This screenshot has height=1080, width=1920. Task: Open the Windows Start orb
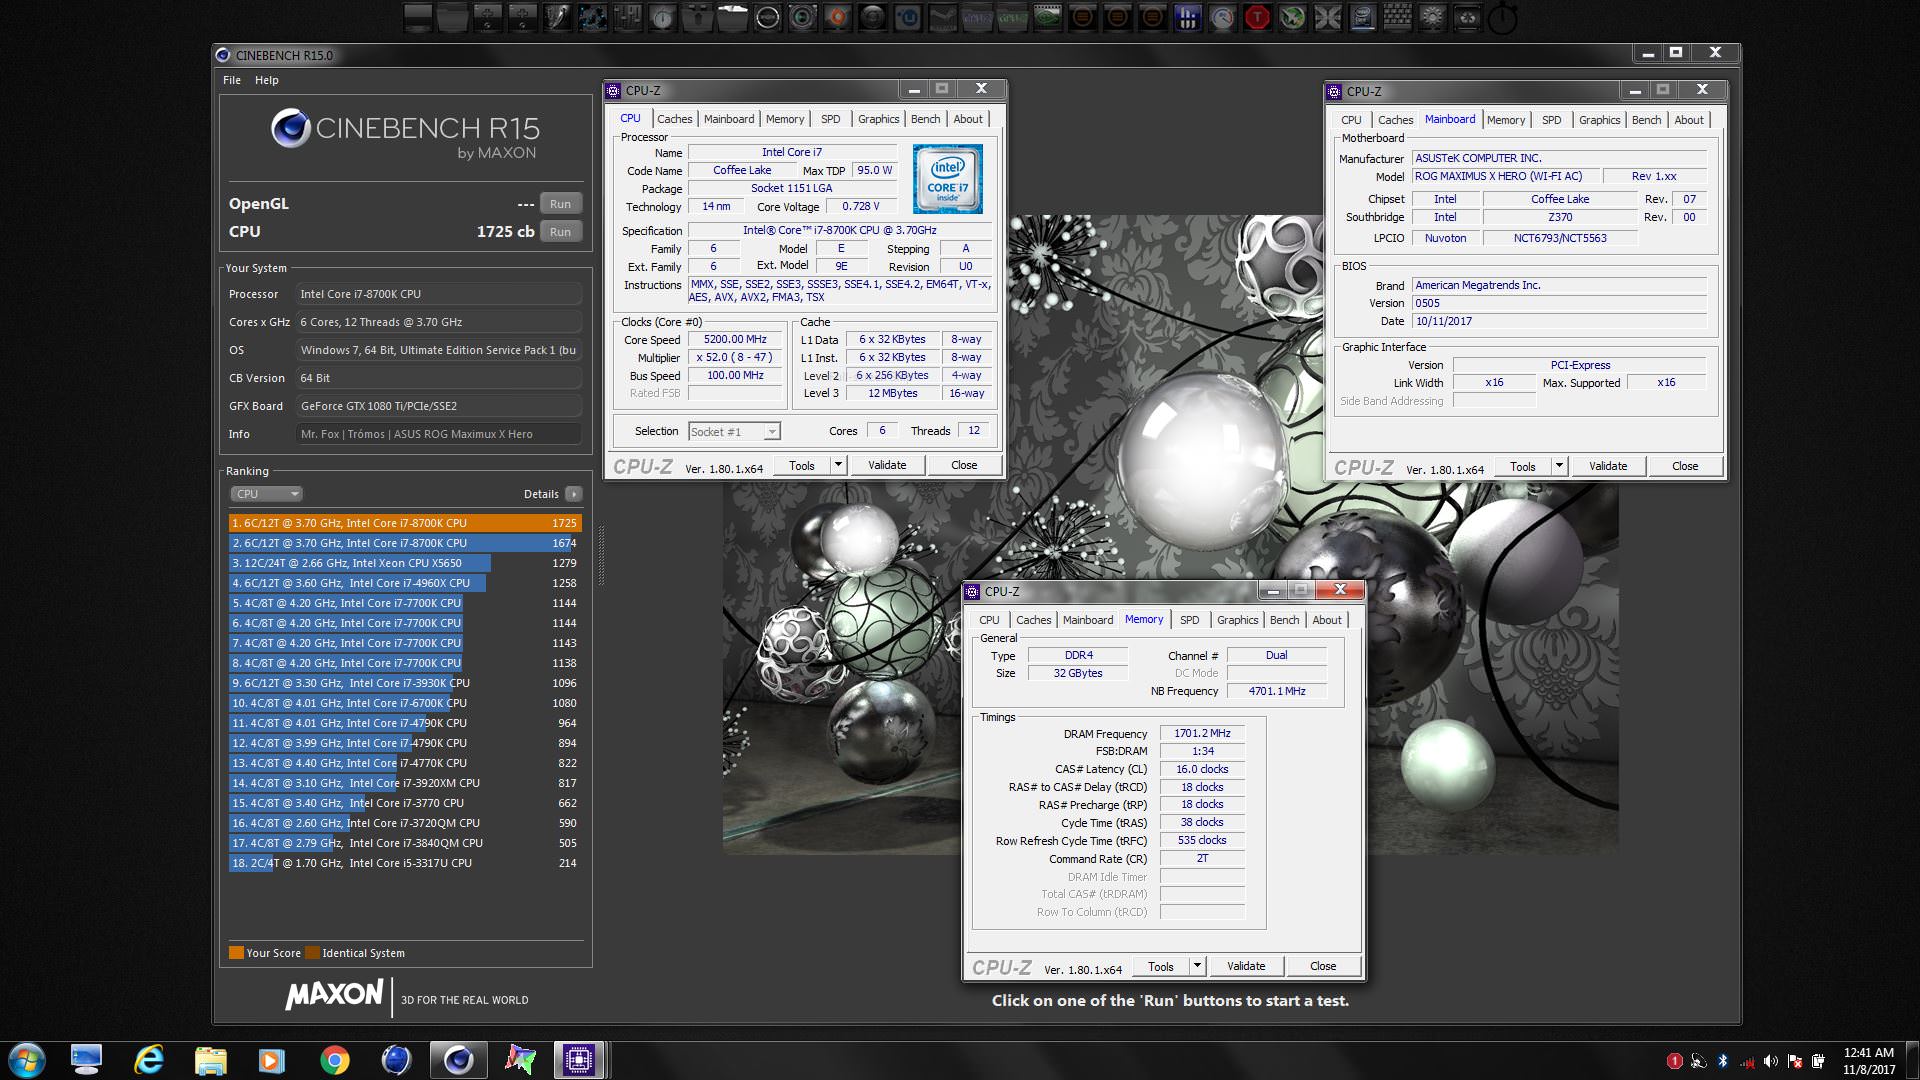click(x=27, y=1060)
